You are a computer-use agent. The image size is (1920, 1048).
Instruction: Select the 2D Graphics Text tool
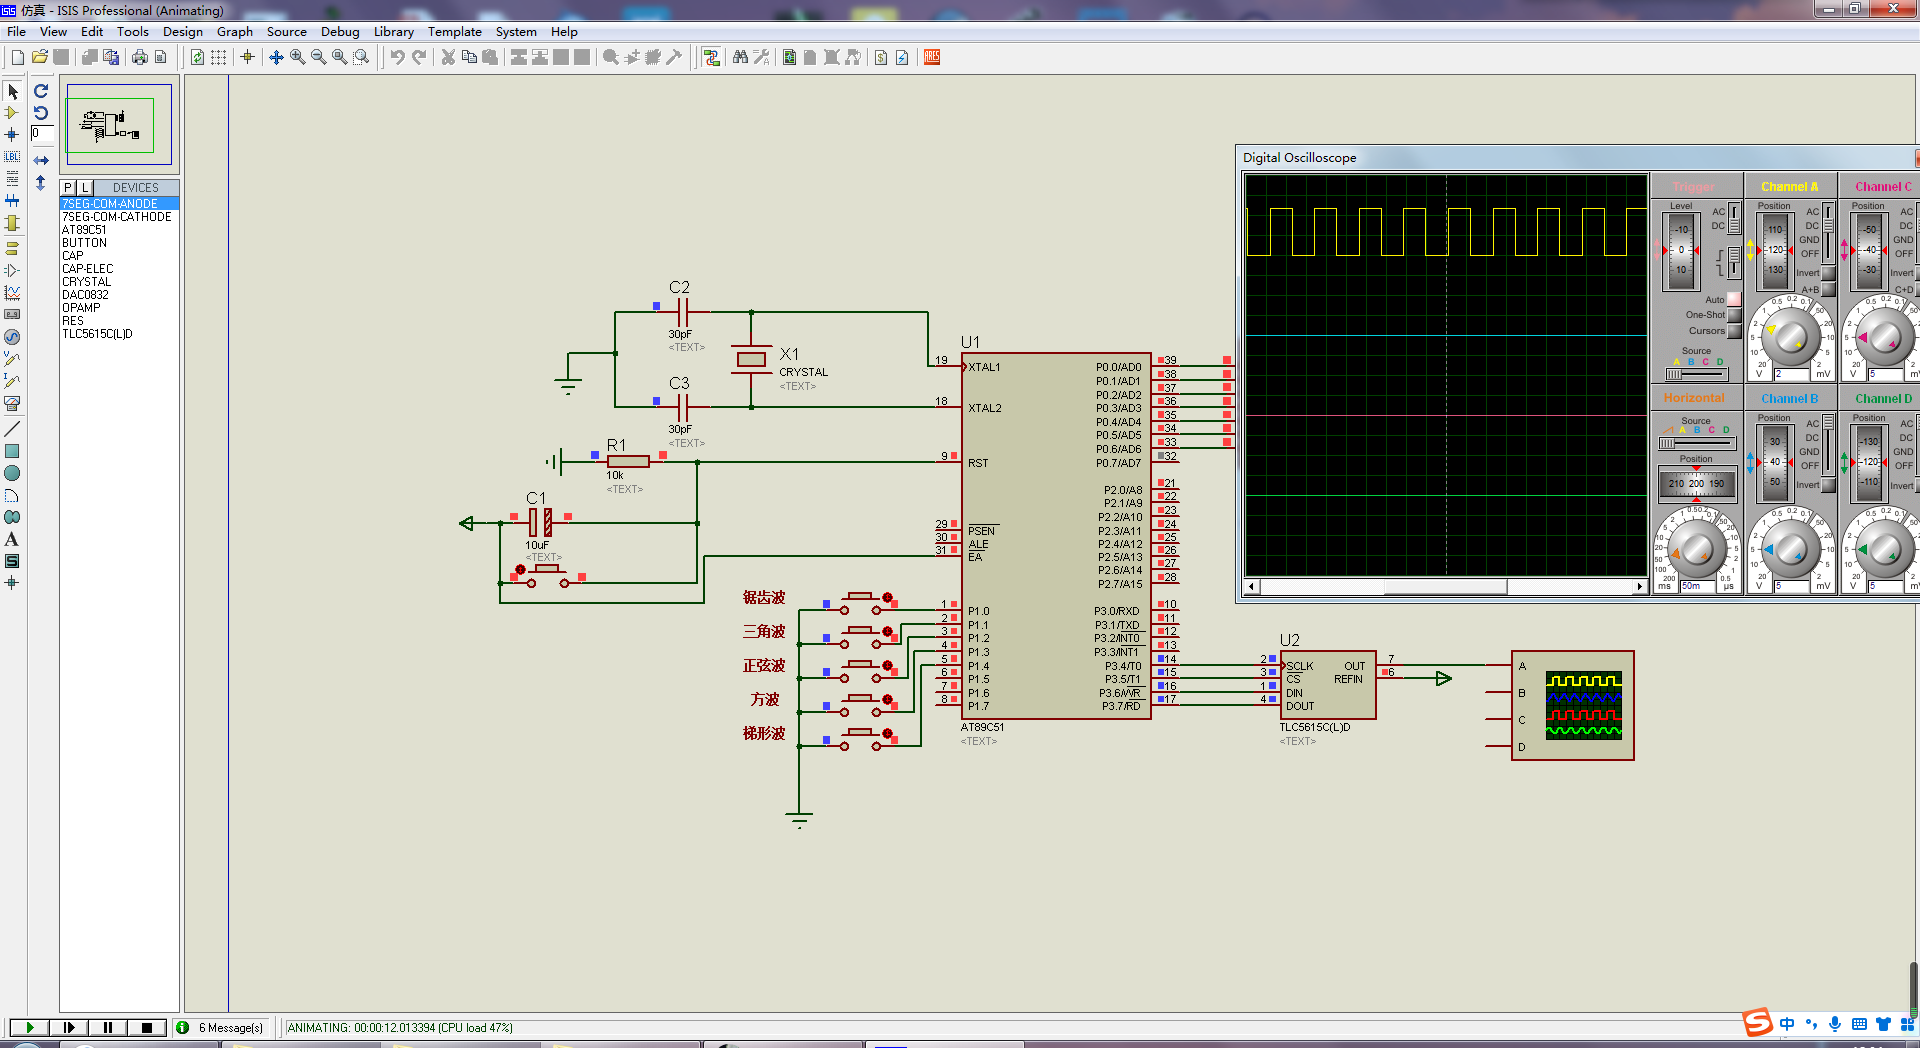pyautogui.click(x=12, y=539)
